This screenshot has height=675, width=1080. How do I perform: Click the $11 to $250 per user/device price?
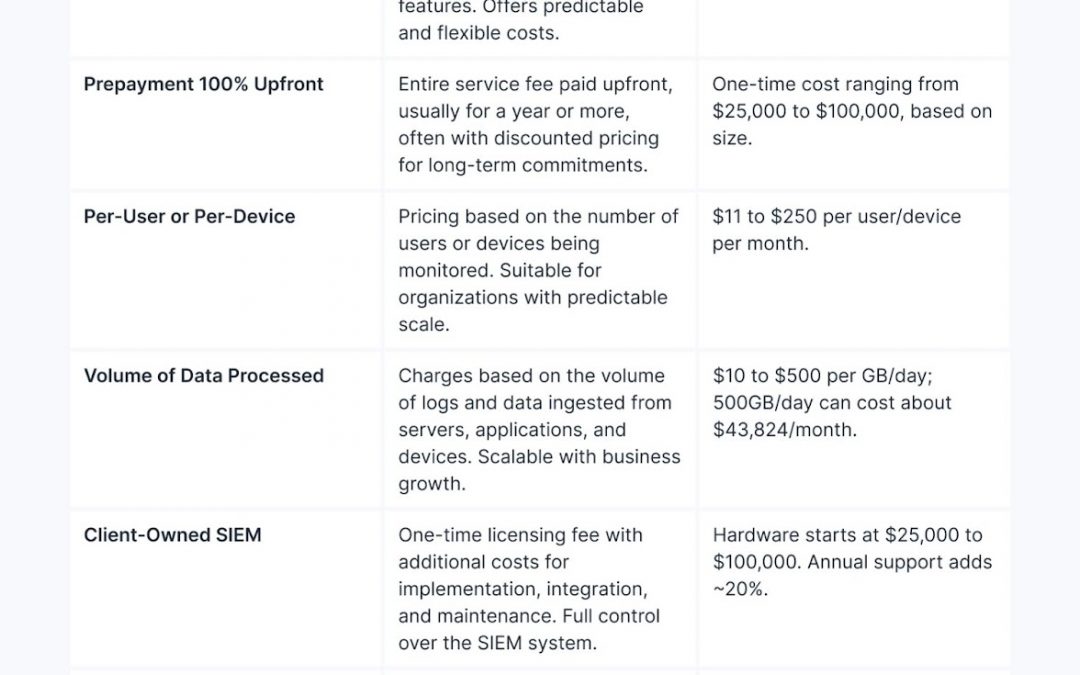tap(836, 229)
